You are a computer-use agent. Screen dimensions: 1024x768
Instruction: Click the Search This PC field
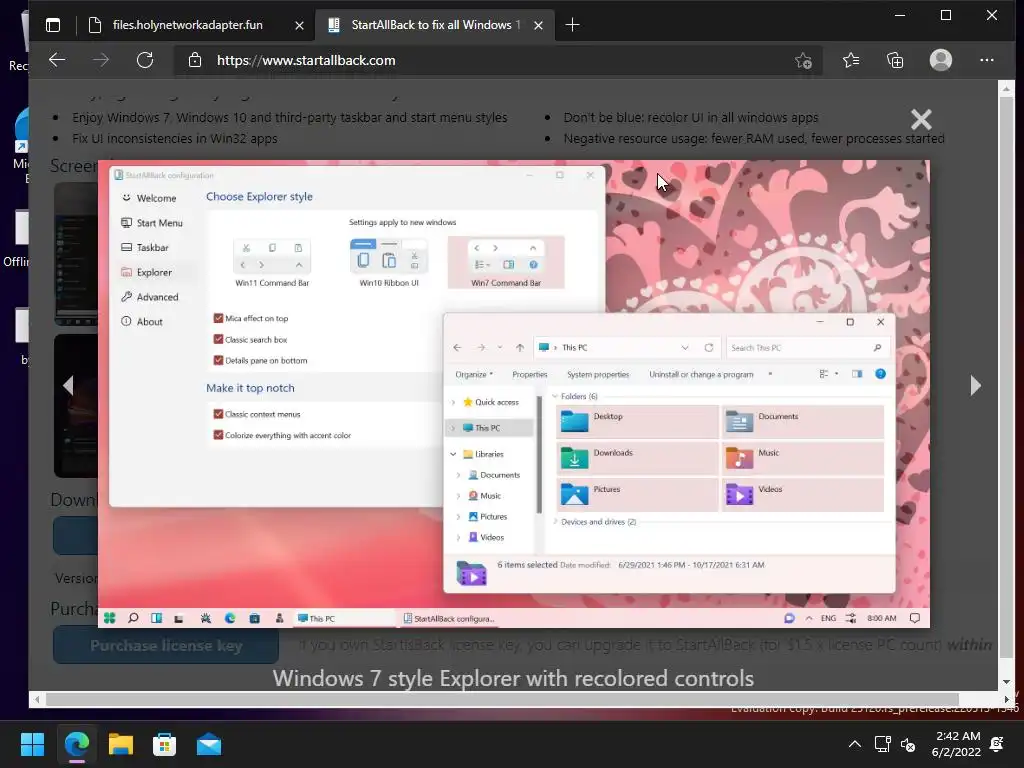click(807, 347)
